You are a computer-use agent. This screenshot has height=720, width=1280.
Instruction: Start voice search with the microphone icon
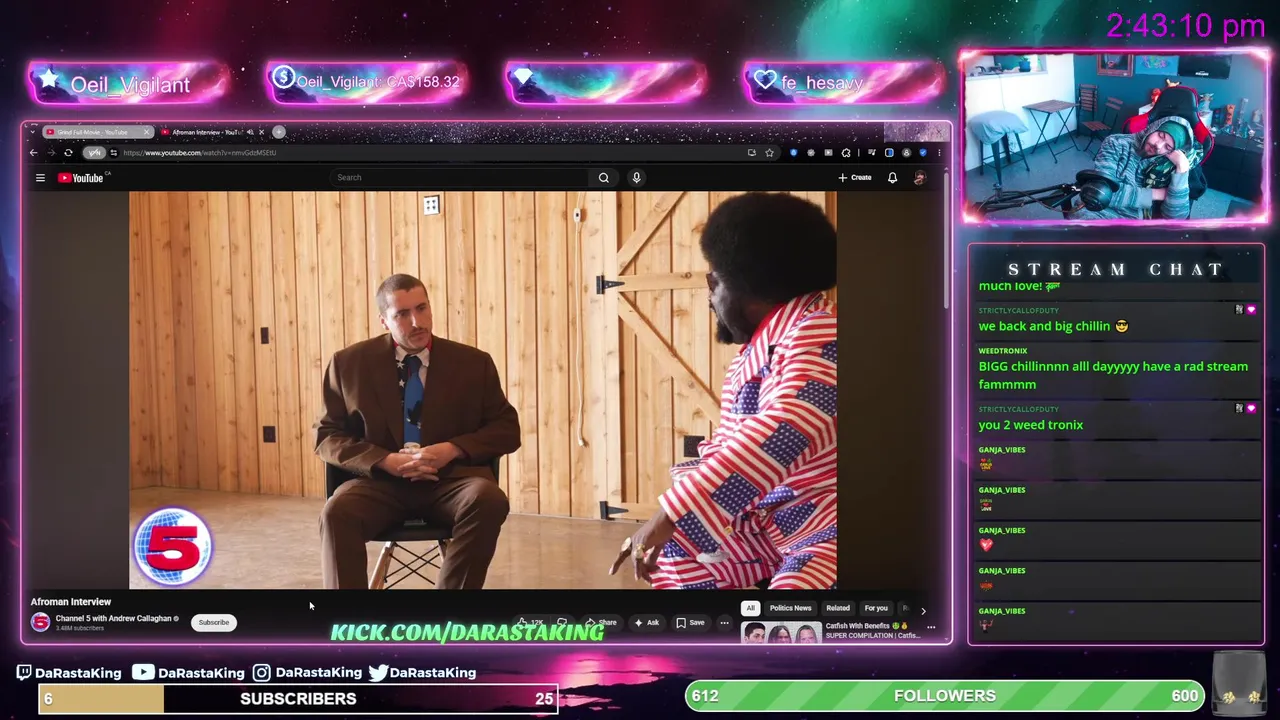636,177
